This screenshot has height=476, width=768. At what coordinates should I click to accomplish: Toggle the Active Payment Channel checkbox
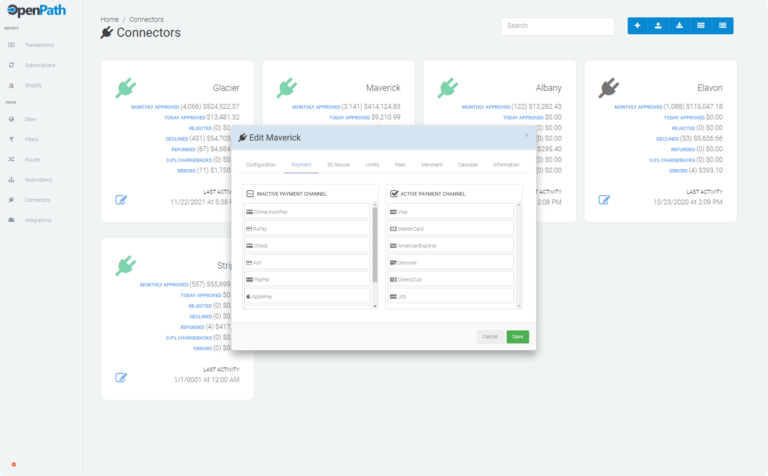394,193
